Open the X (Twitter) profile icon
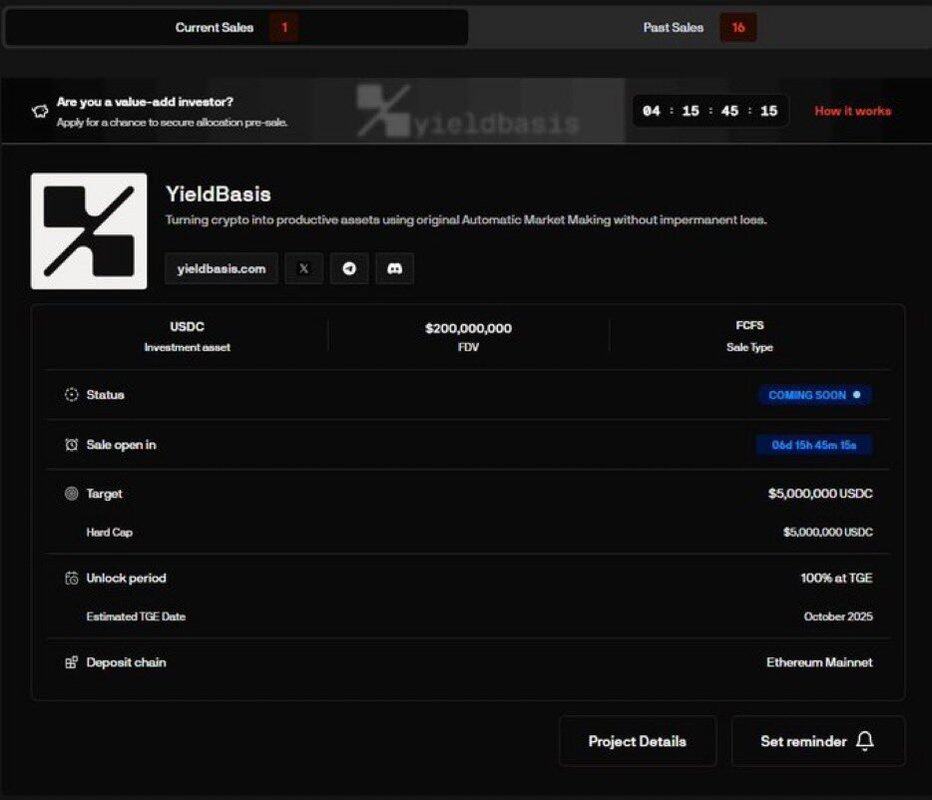The height and width of the screenshot is (800, 932). point(304,269)
